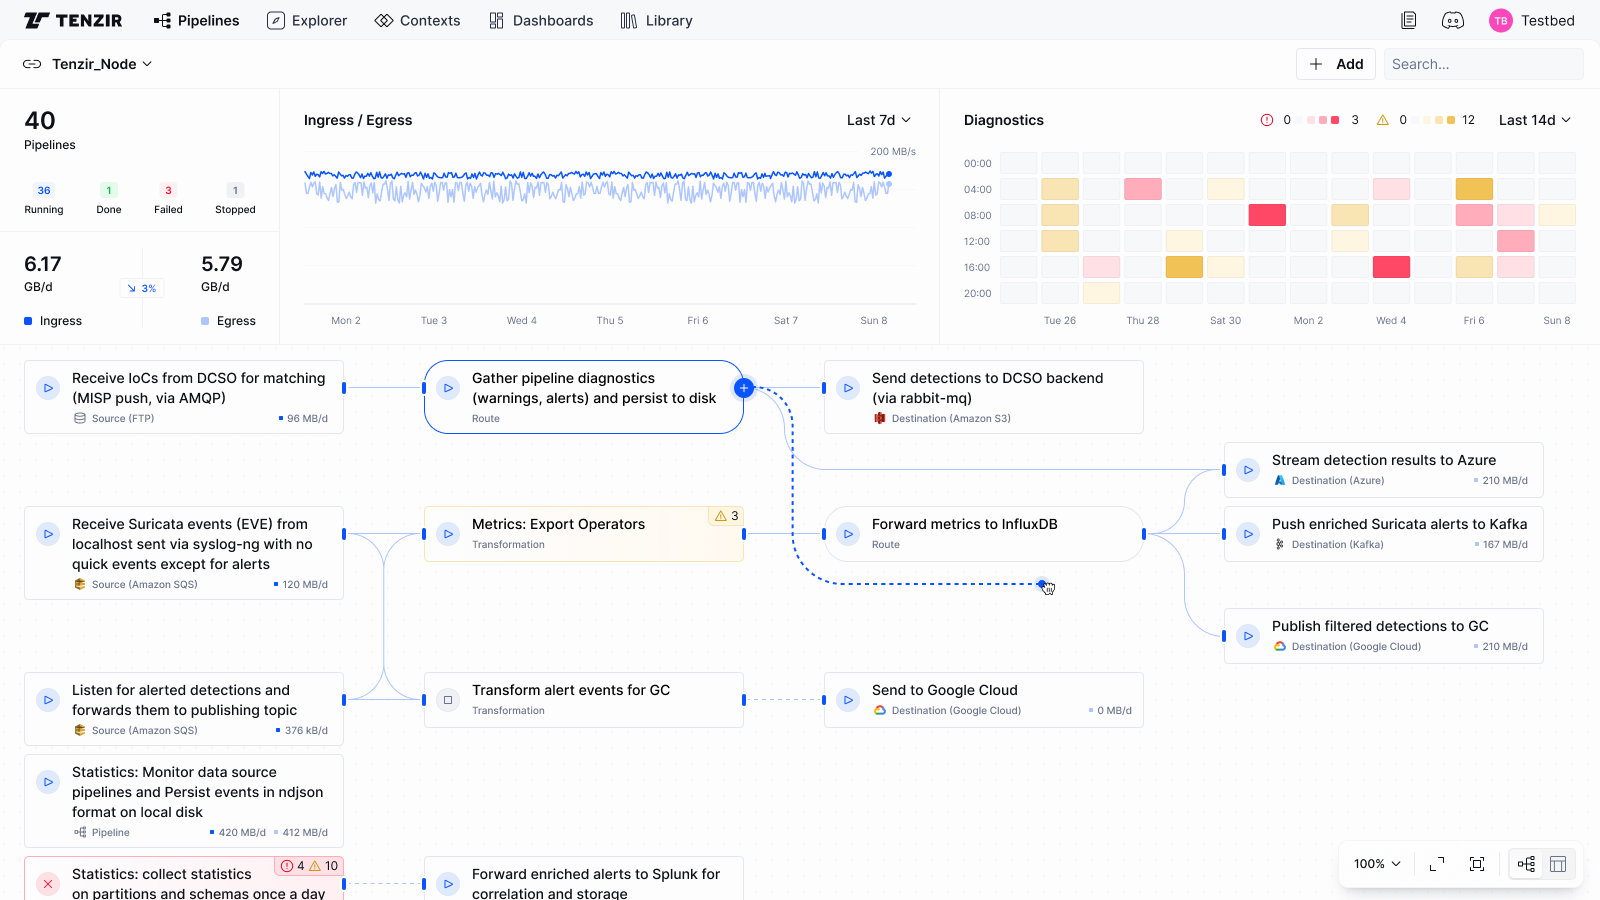
Task: Expand the Tenzir_Node selector chevron
Action: tap(148, 64)
